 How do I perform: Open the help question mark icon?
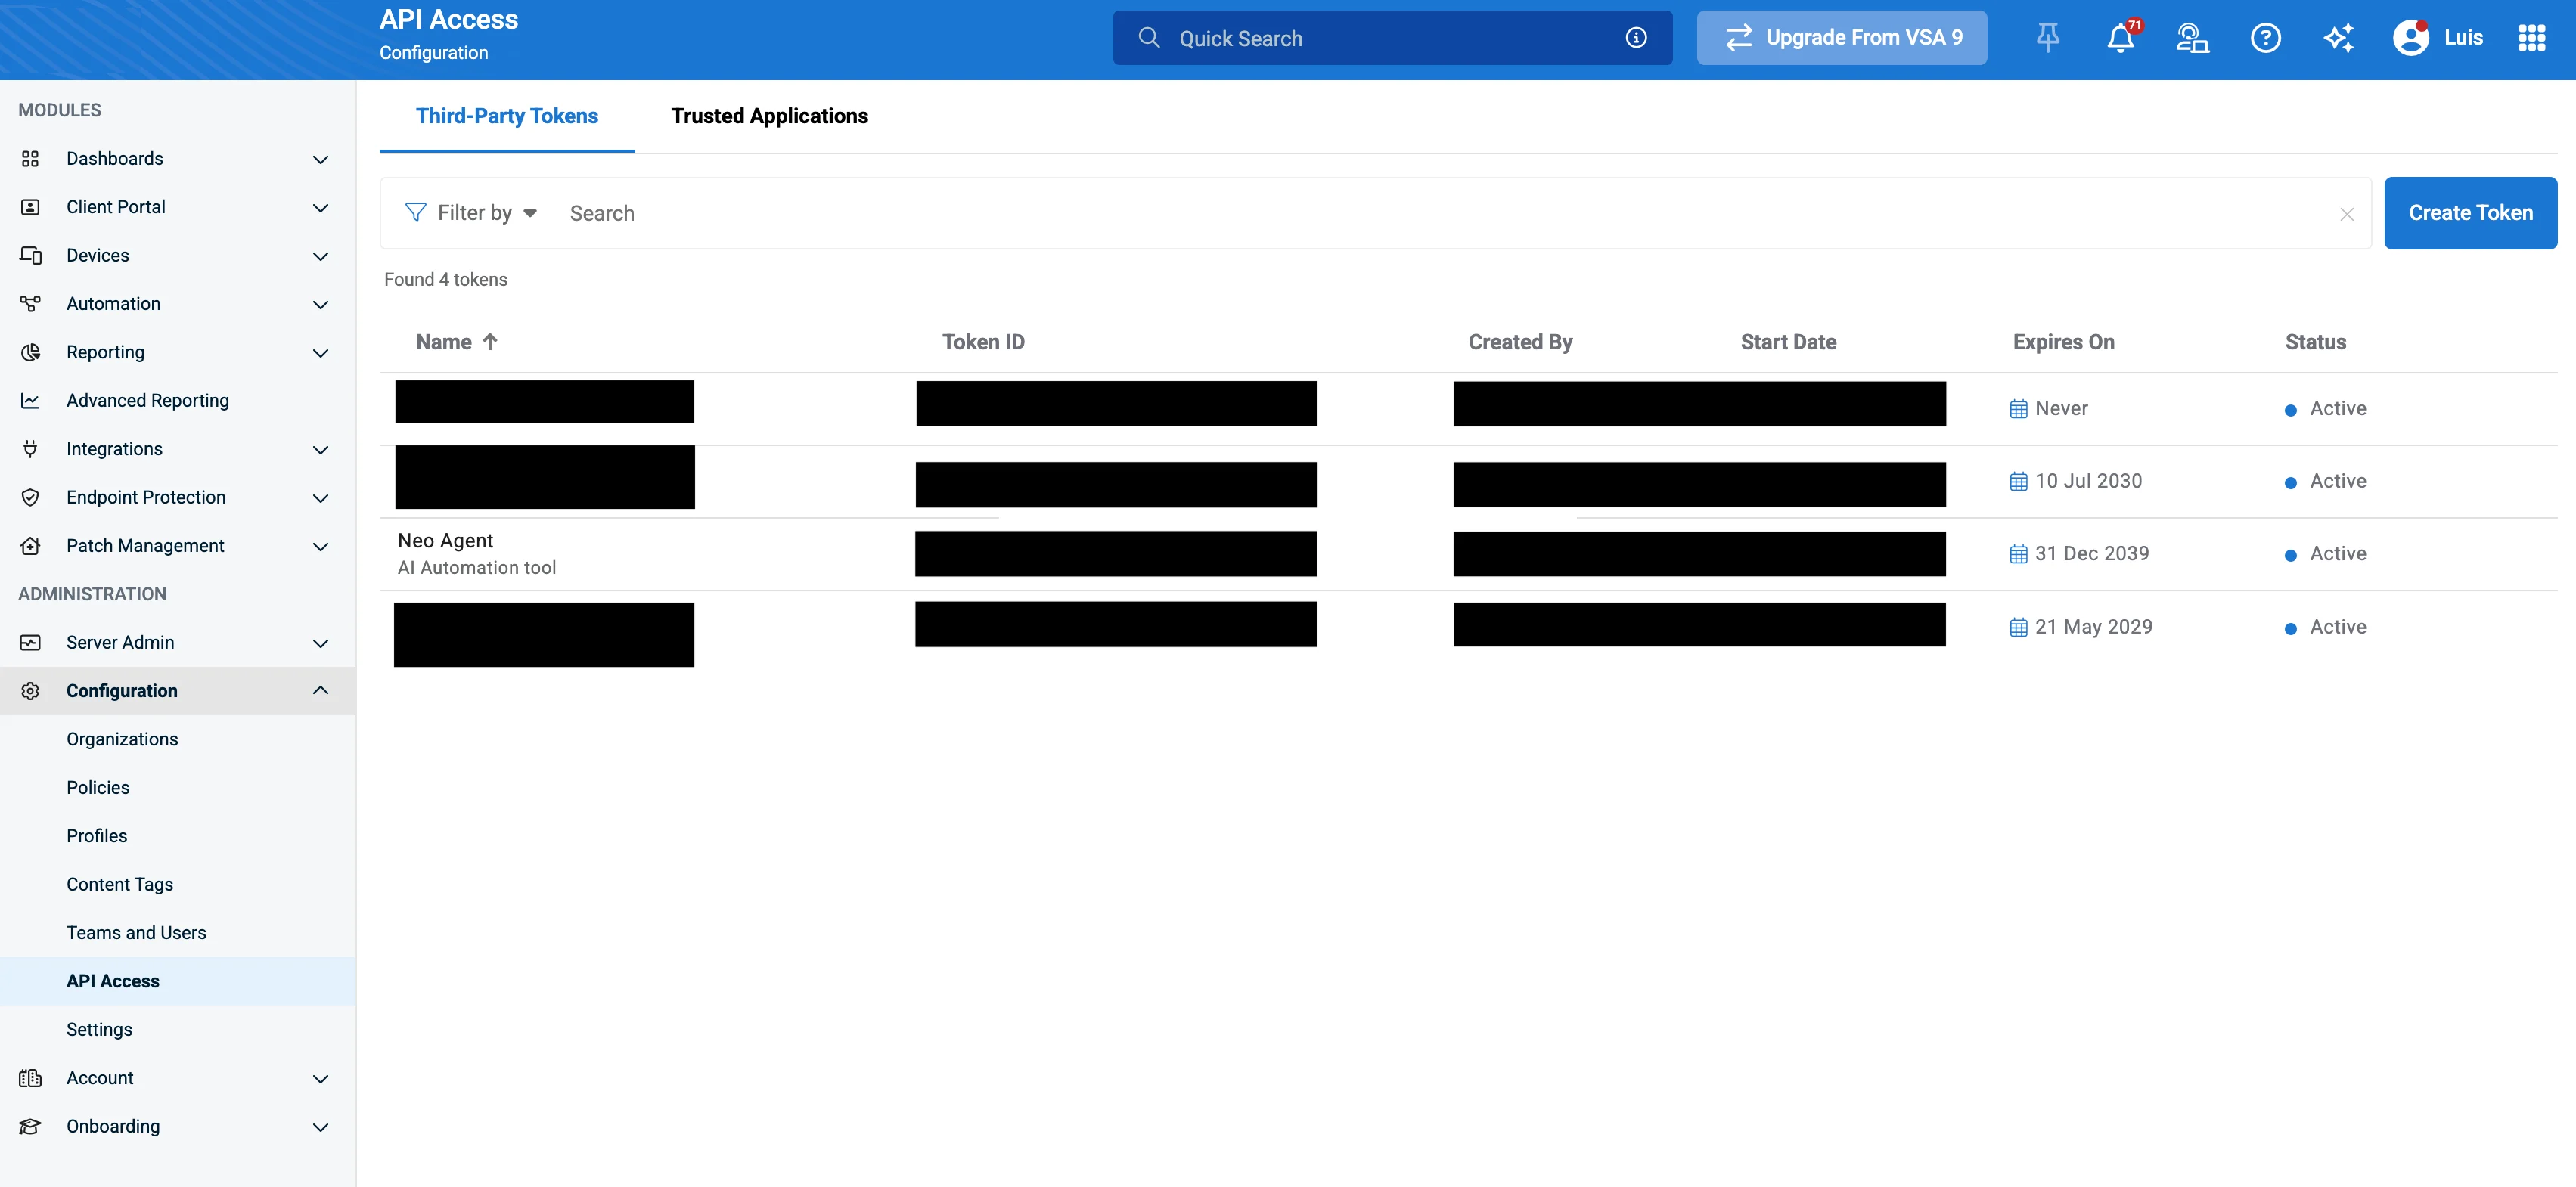tap(2265, 38)
